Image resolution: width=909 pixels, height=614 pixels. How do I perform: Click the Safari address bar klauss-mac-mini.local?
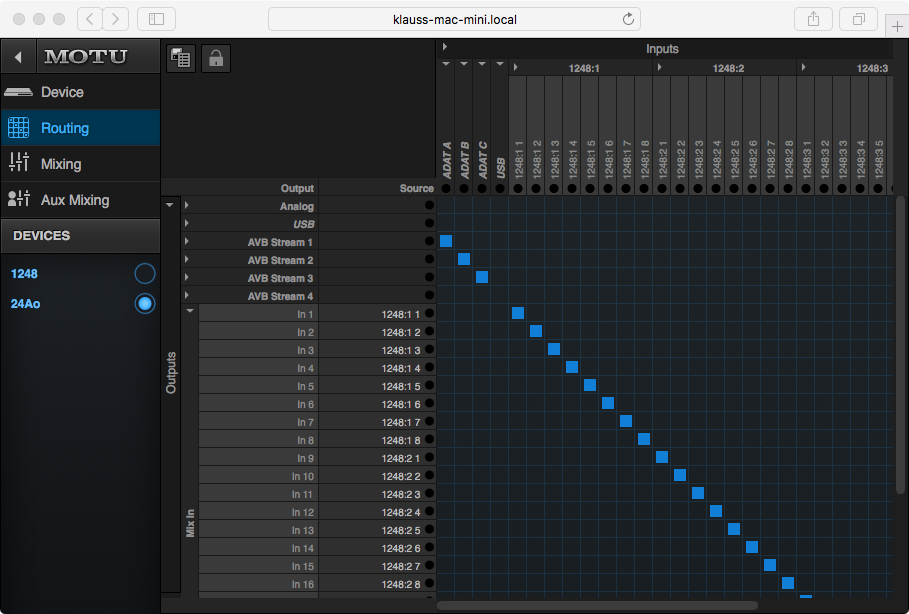coord(454,19)
